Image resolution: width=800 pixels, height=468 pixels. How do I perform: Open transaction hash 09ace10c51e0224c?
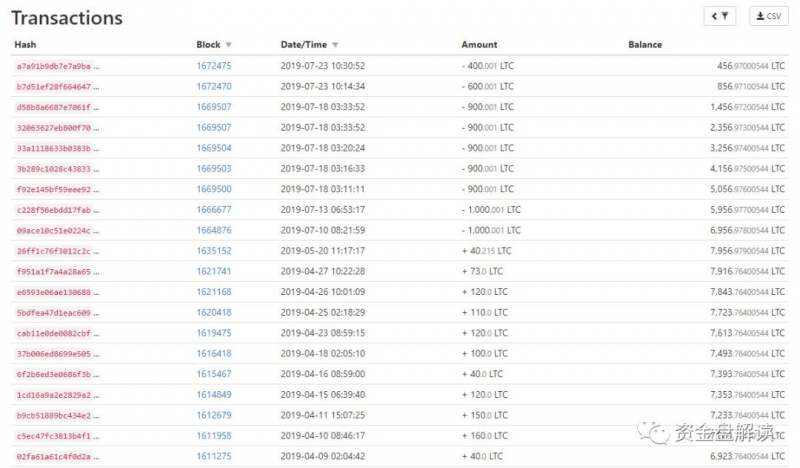click(54, 230)
